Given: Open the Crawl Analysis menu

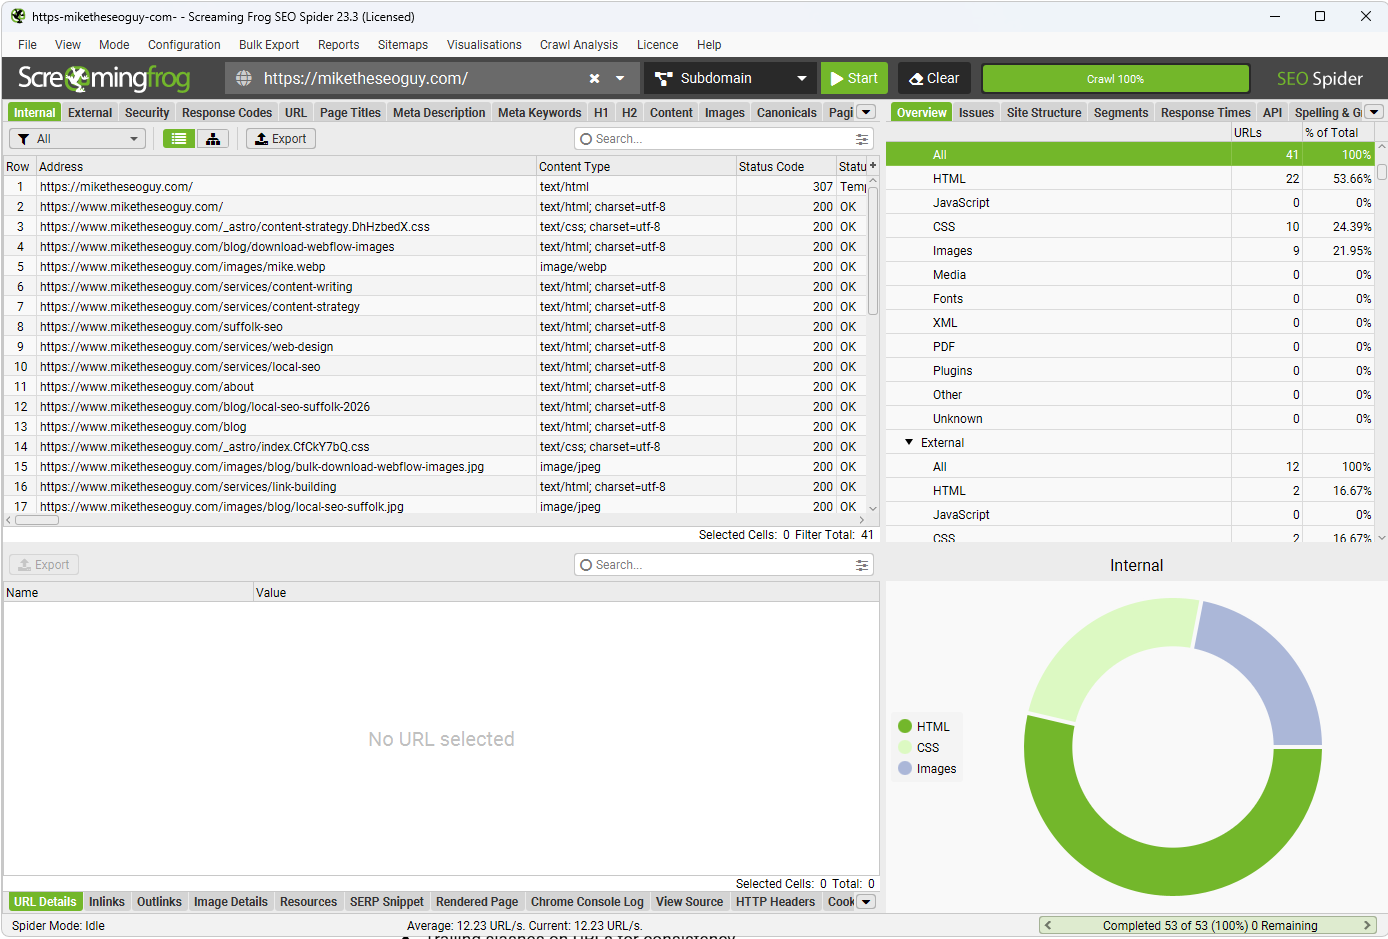Looking at the screenshot, I should 578,45.
